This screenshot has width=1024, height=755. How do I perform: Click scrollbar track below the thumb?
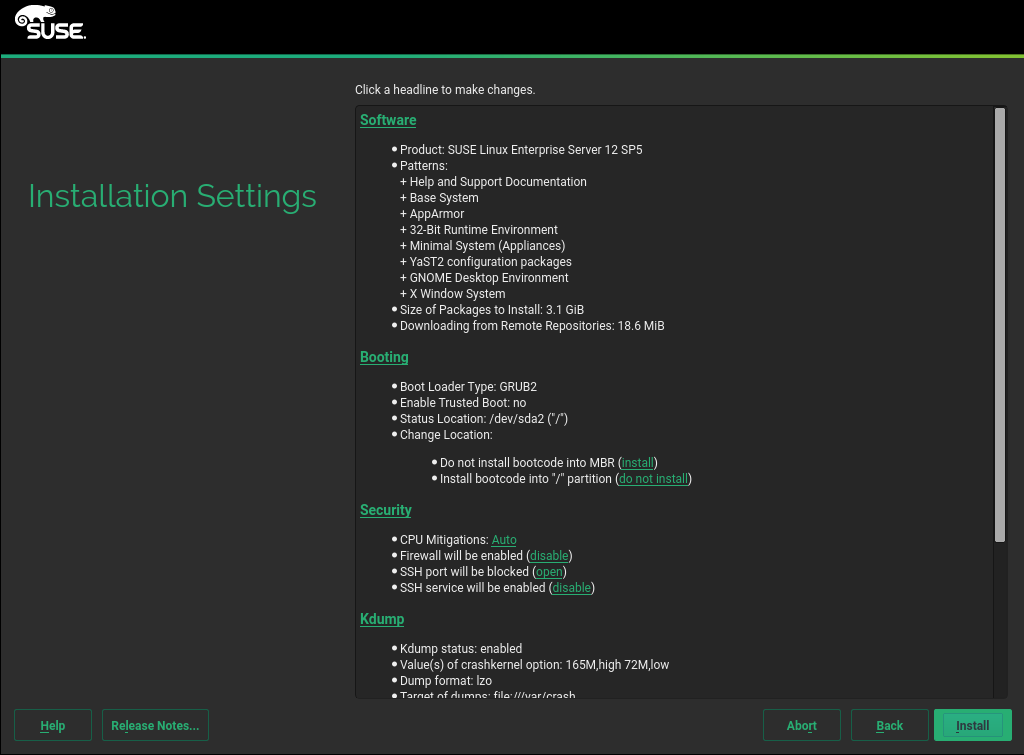(x=999, y=620)
